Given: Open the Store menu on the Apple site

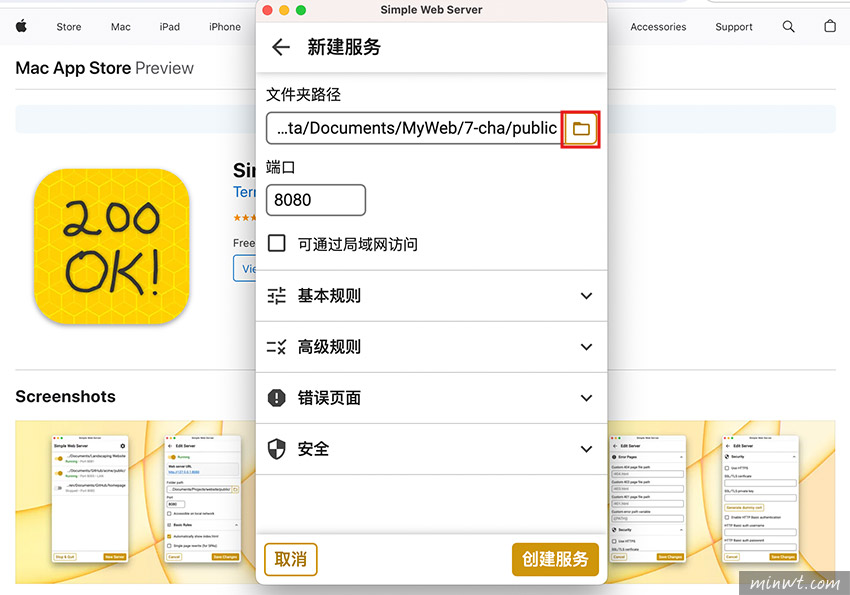Looking at the screenshot, I should [69, 27].
